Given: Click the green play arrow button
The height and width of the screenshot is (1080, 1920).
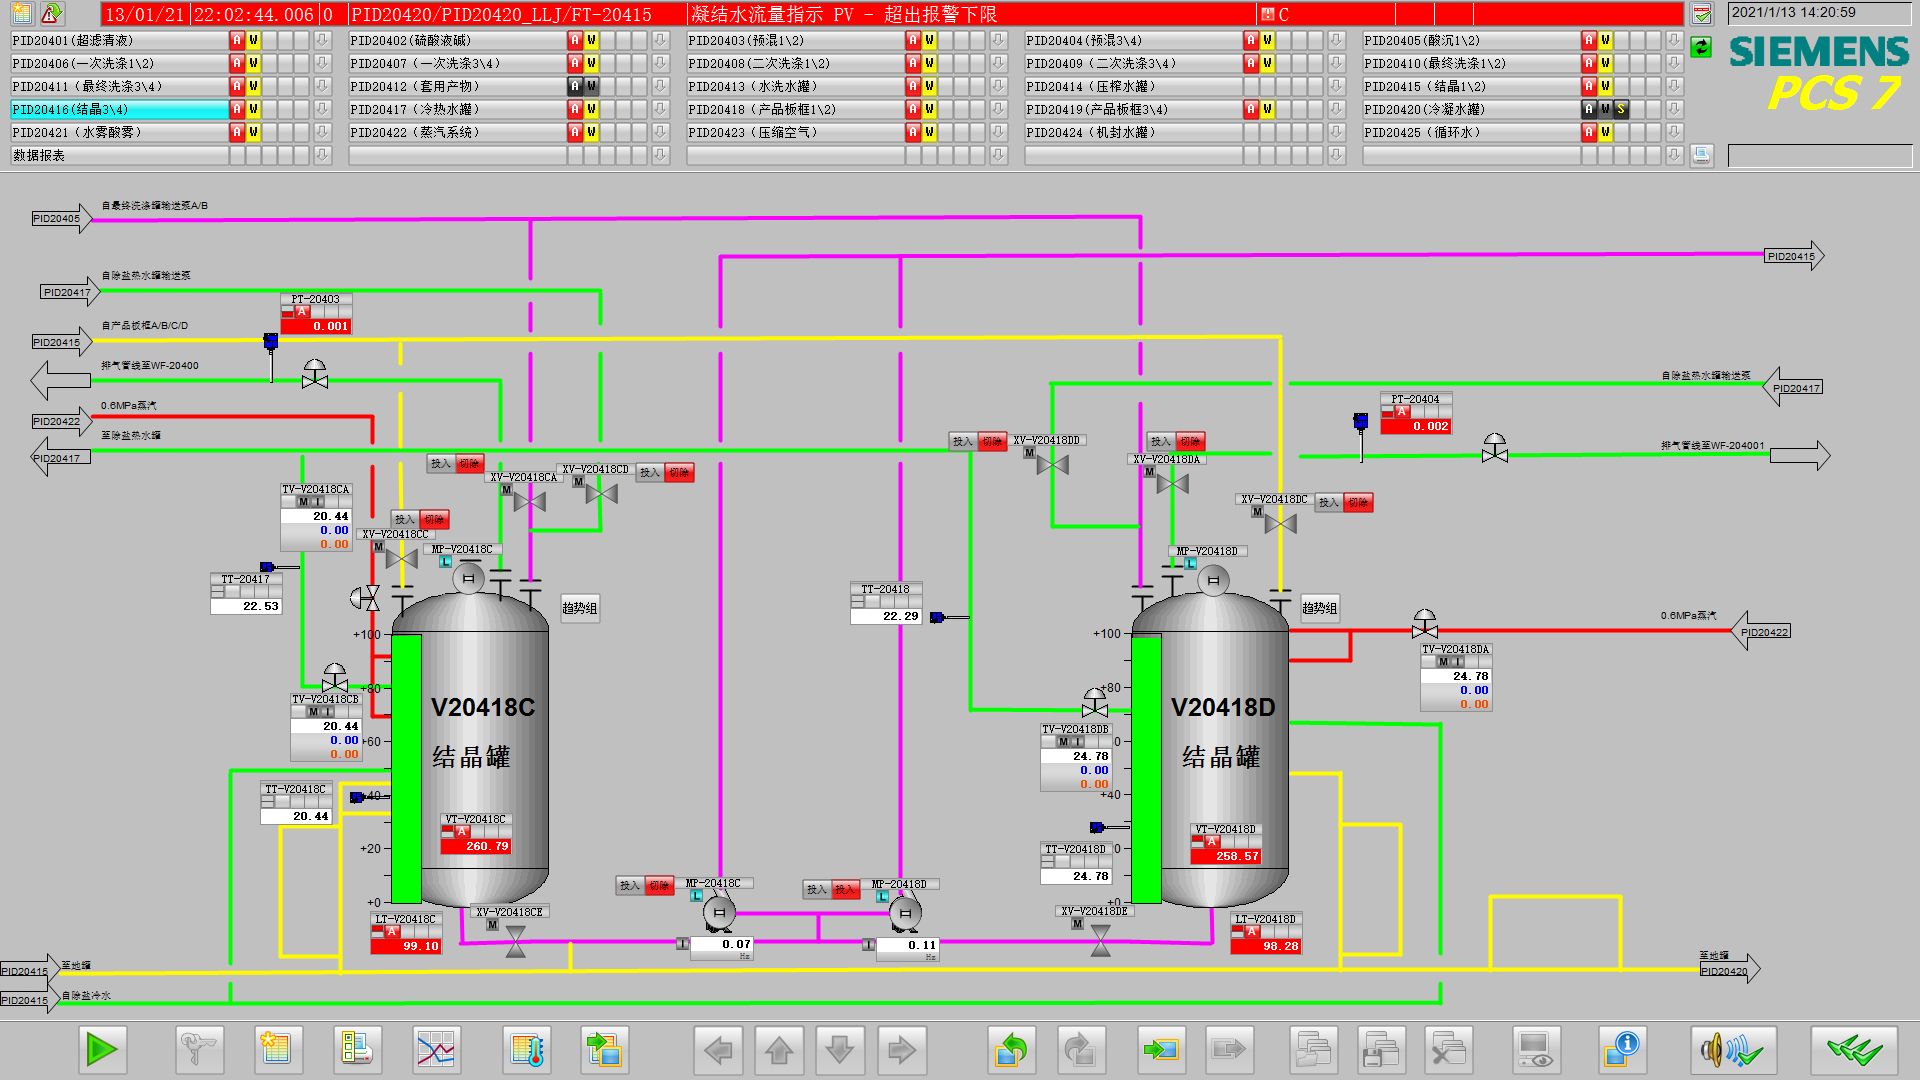Looking at the screenshot, I should (102, 1050).
